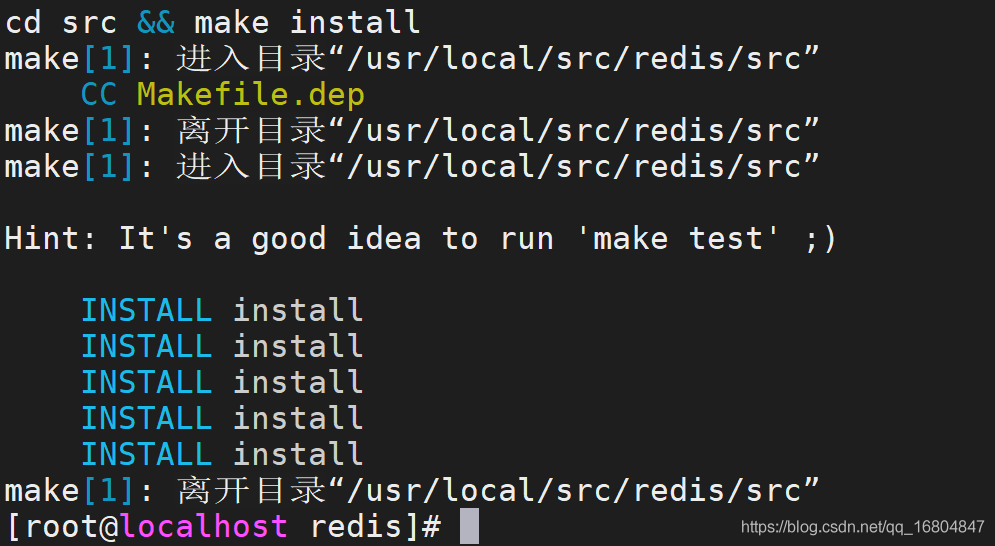This screenshot has height=546, width=995.
Task: Click the word Hint: at the line start
Action: coord(50,239)
